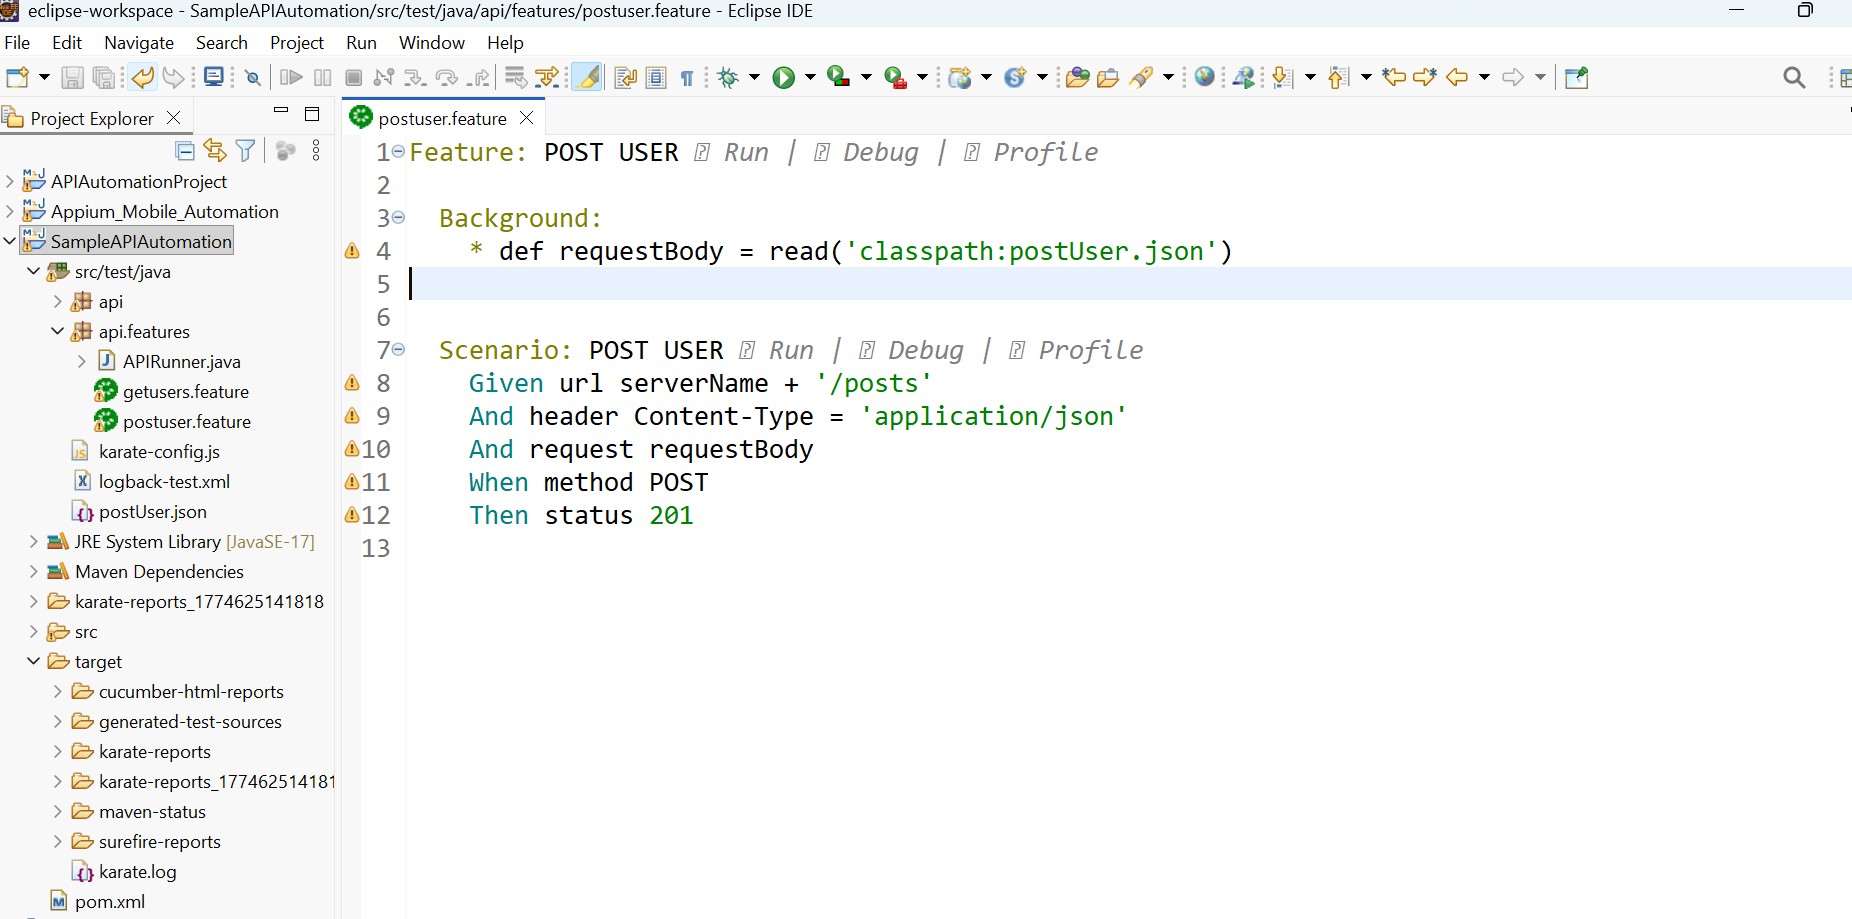Toggle Show Whitespace Characters
Screen dimensions: 1852x919
pos(688,77)
